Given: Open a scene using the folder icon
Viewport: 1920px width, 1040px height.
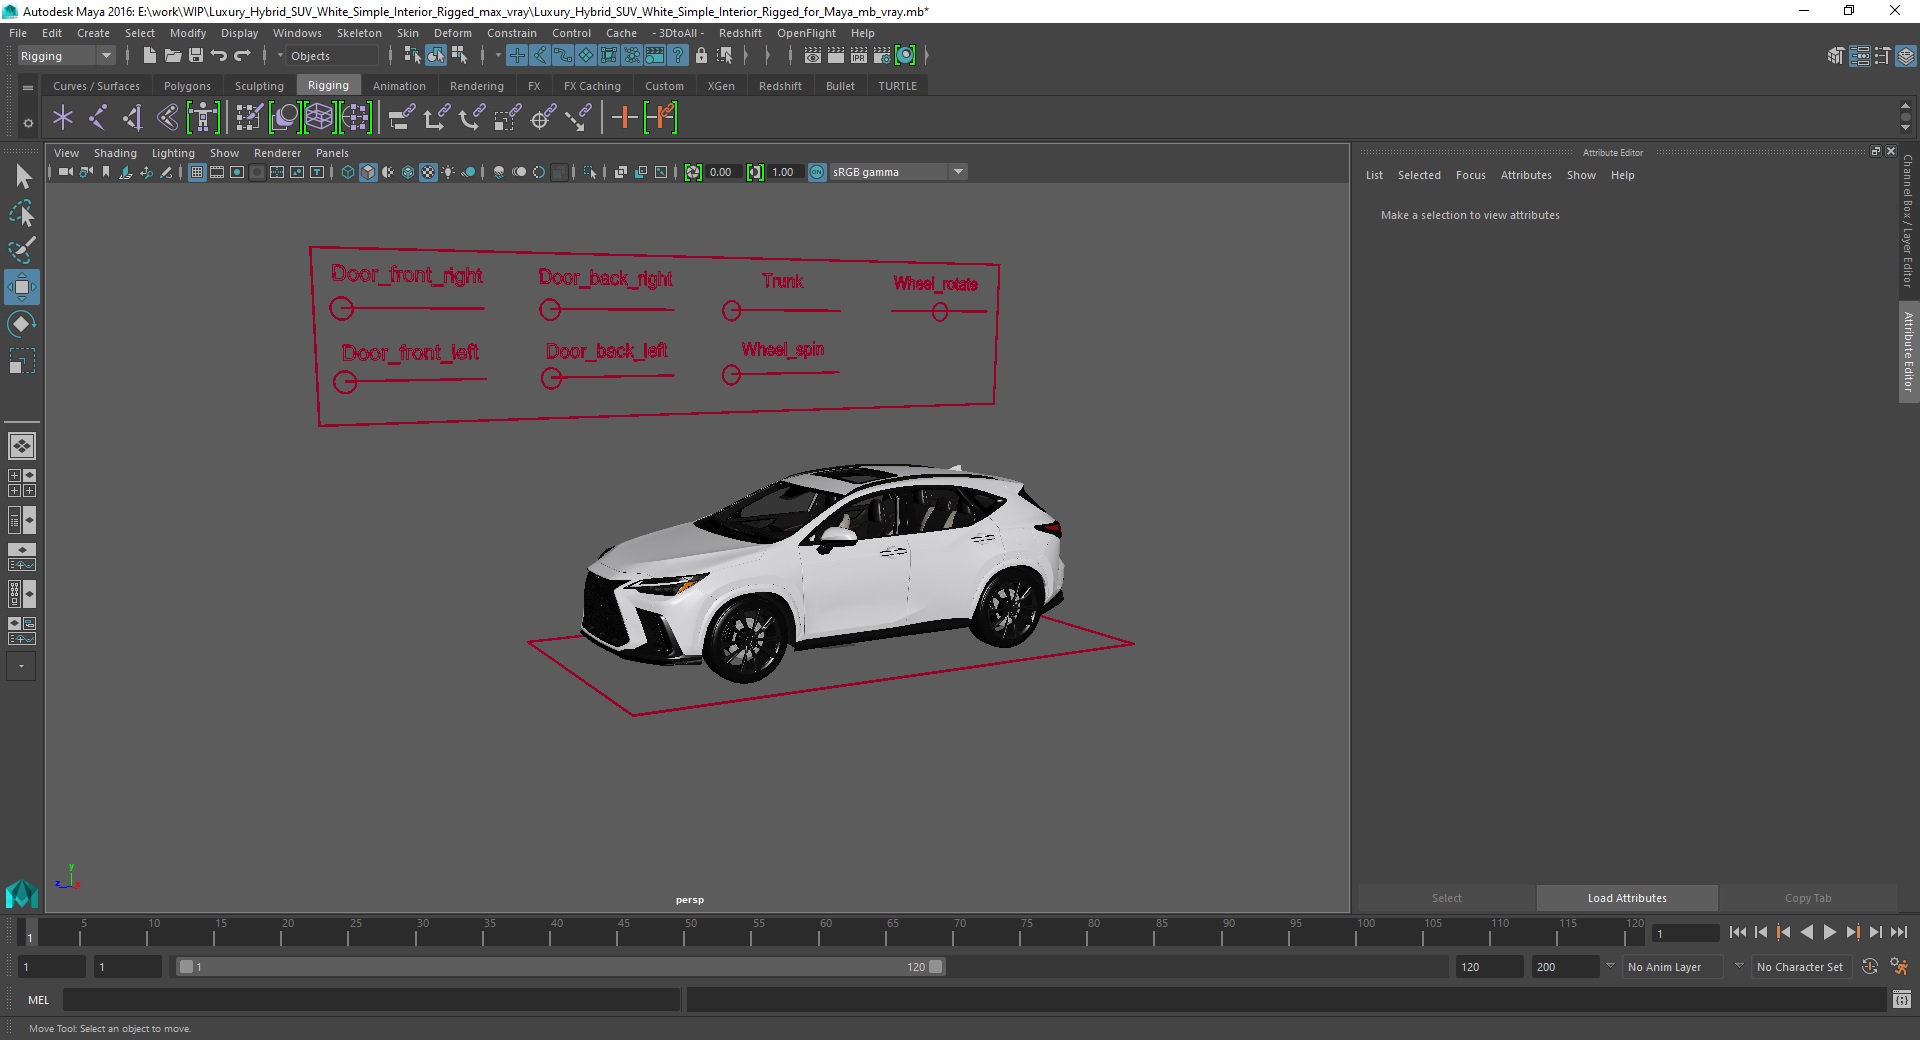Looking at the screenshot, I should (x=172, y=56).
